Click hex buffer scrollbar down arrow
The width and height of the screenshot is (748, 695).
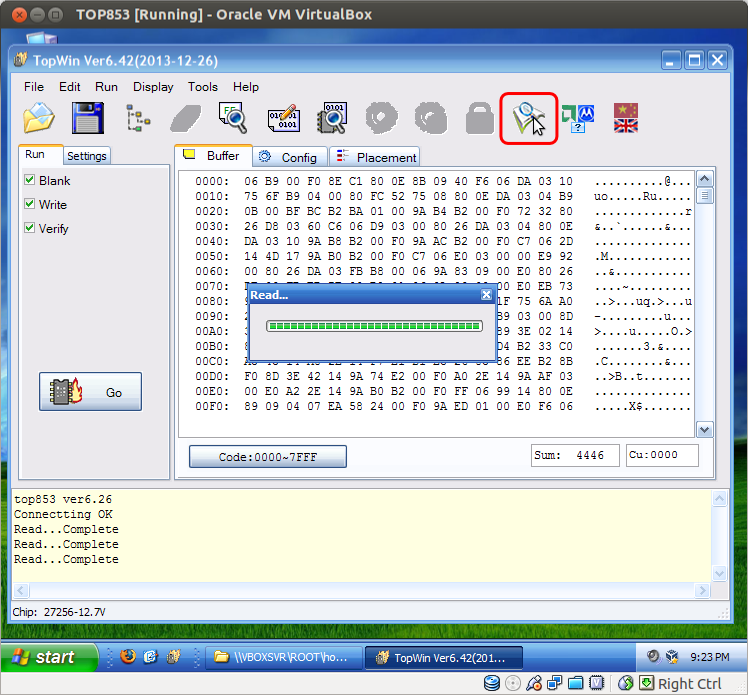pos(705,429)
